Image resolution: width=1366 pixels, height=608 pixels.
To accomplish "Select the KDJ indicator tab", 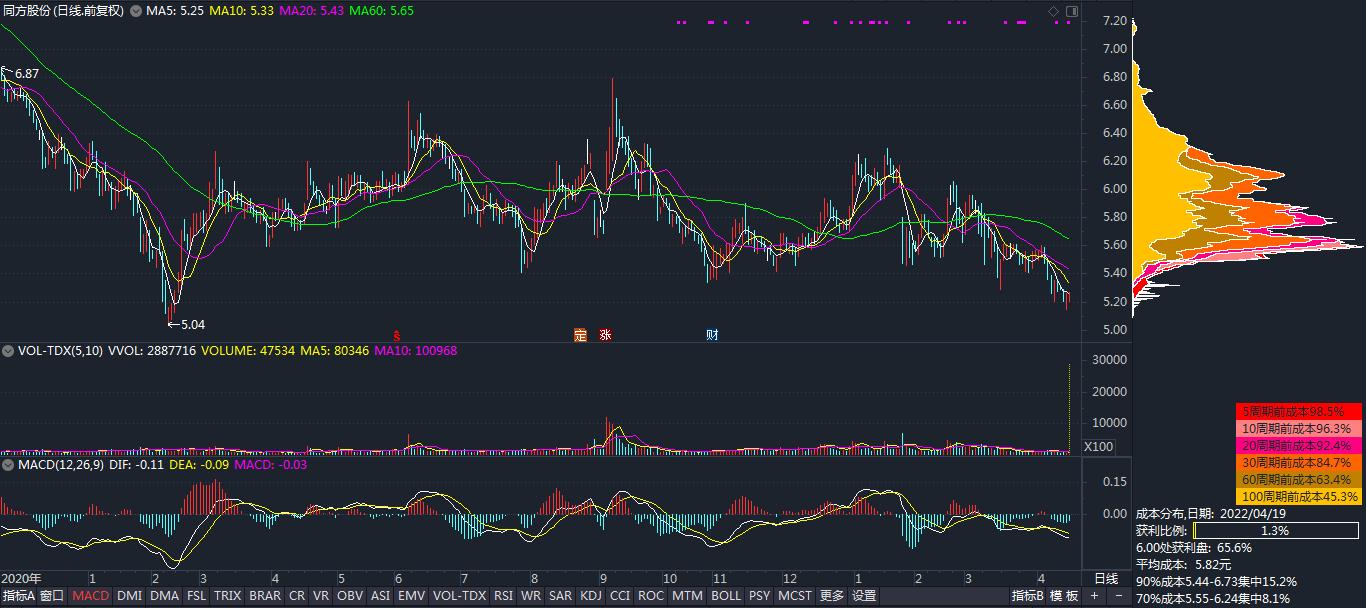I will pos(591,596).
